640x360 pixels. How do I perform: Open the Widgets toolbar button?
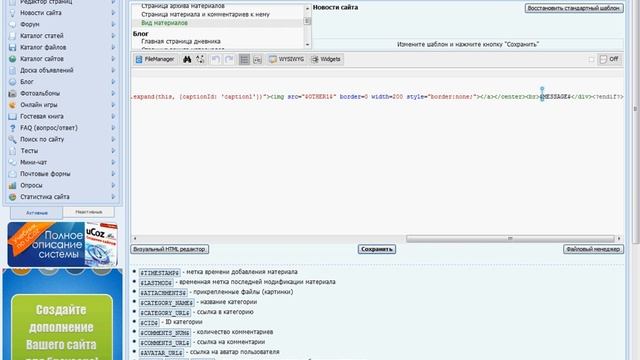click(326, 59)
